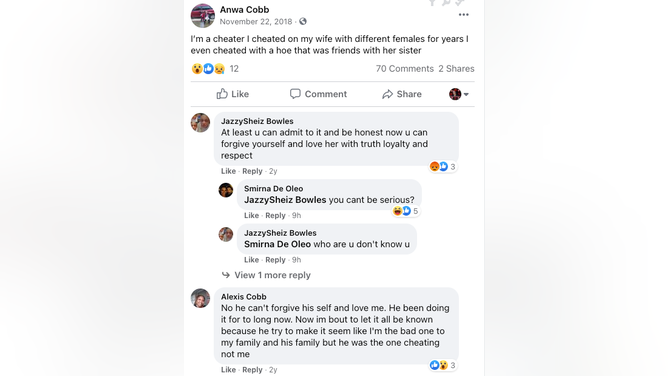Click the globe public privacy icon
The width and height of the screenshot is (668, 376).
303,21
